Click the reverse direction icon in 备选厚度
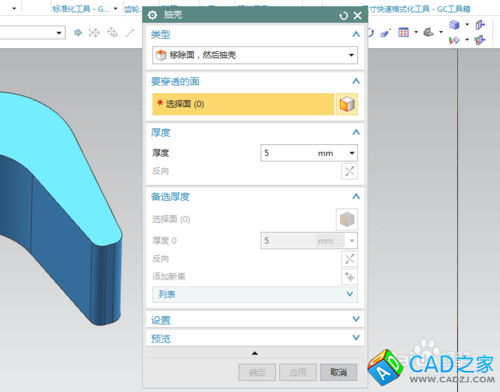This screenshot has height=392, width=500. pos(349,259)
